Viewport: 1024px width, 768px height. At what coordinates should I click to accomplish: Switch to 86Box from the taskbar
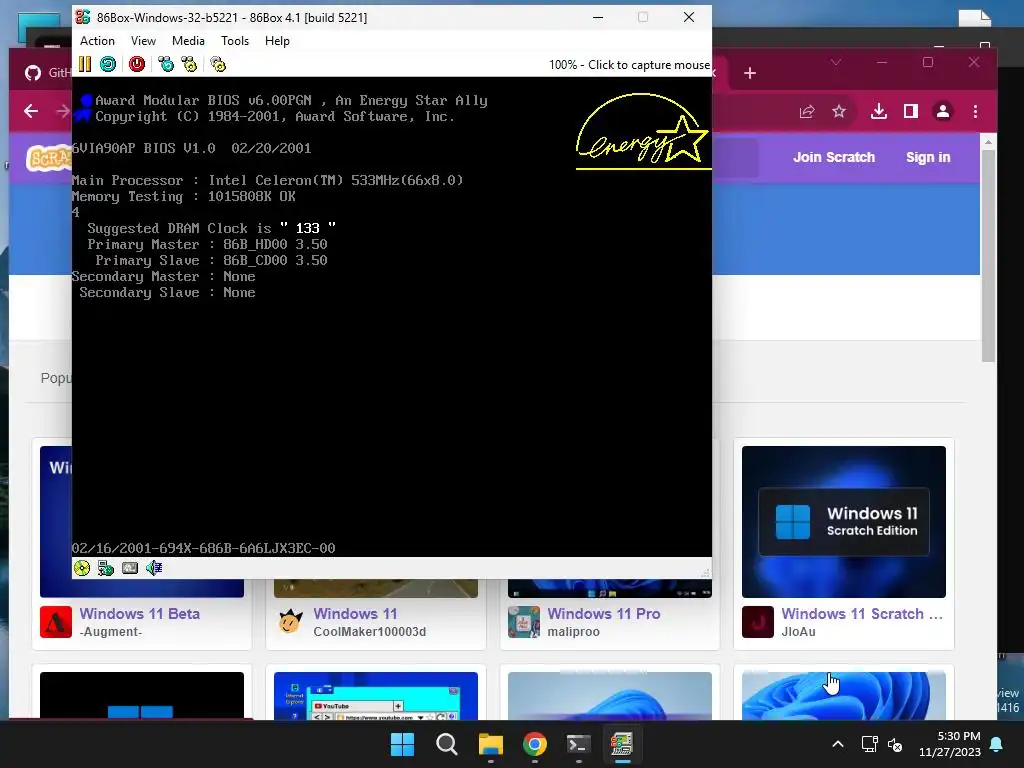622,744
